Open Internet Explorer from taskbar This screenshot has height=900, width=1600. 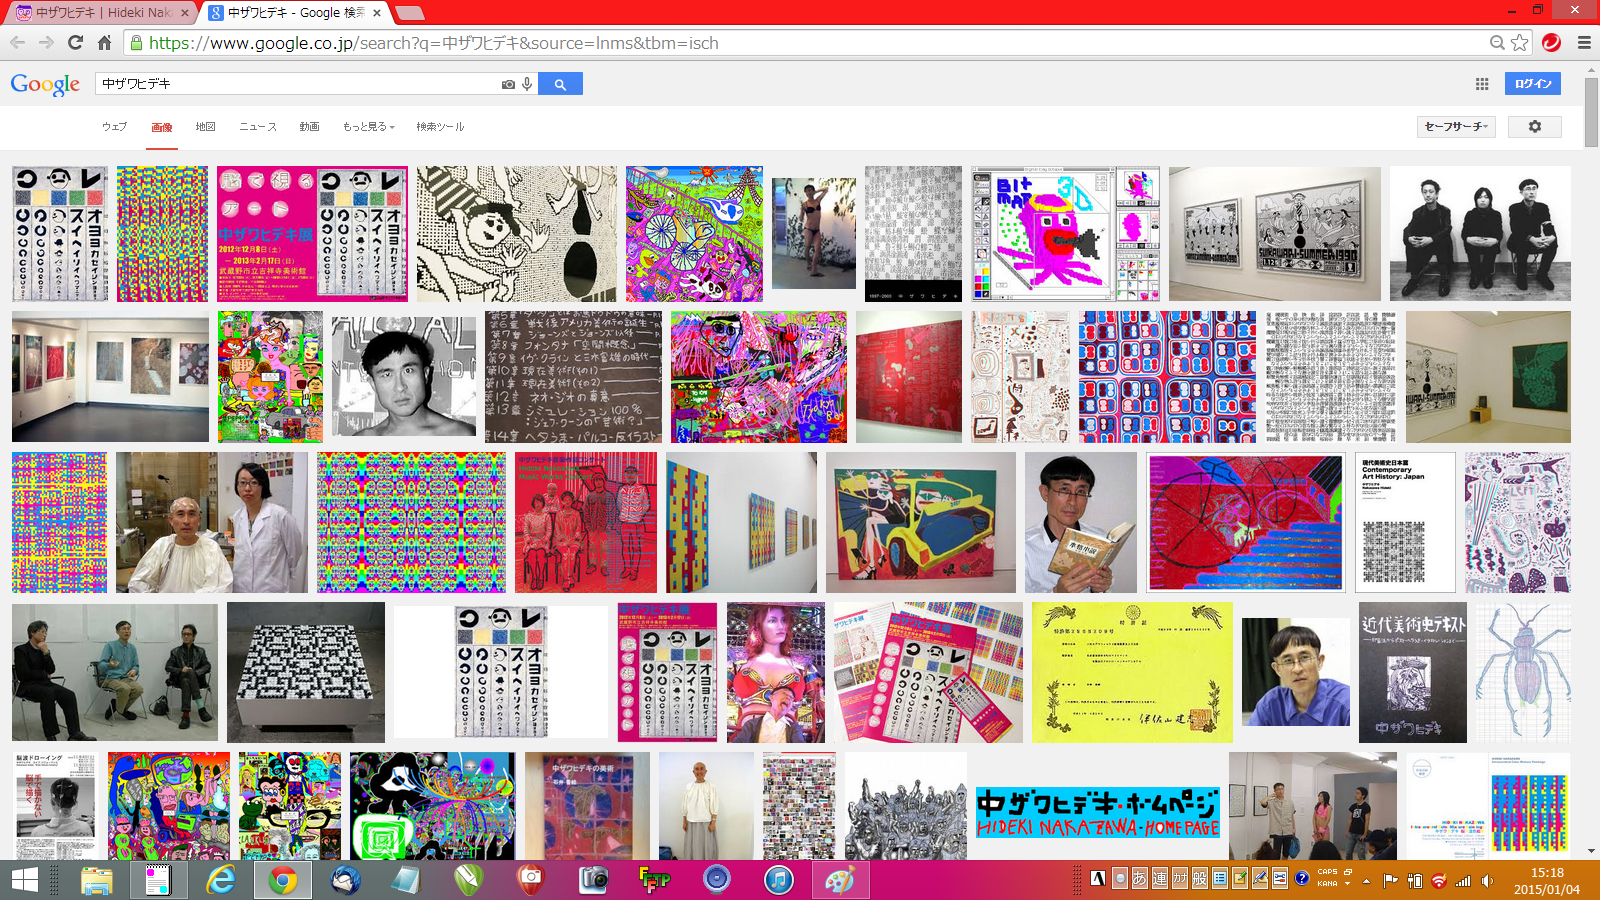click(x=221, y=880)
